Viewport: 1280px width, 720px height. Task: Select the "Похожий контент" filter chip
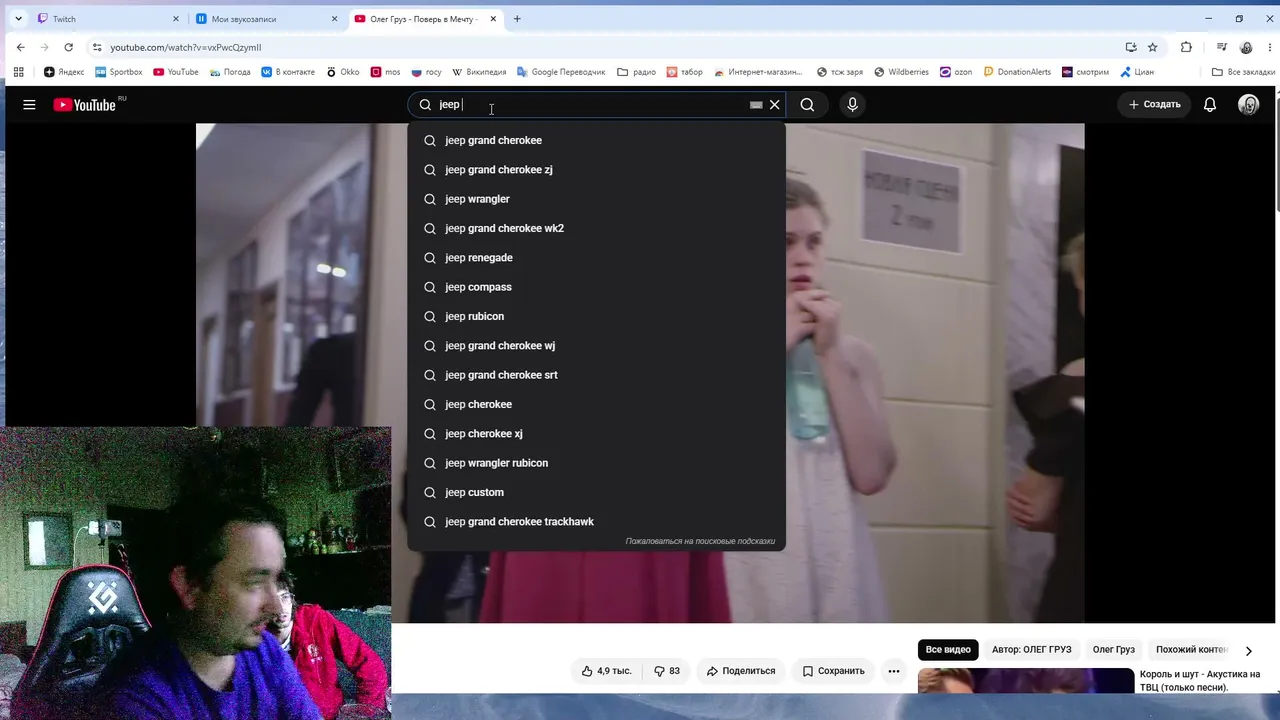click(1192, 650)
